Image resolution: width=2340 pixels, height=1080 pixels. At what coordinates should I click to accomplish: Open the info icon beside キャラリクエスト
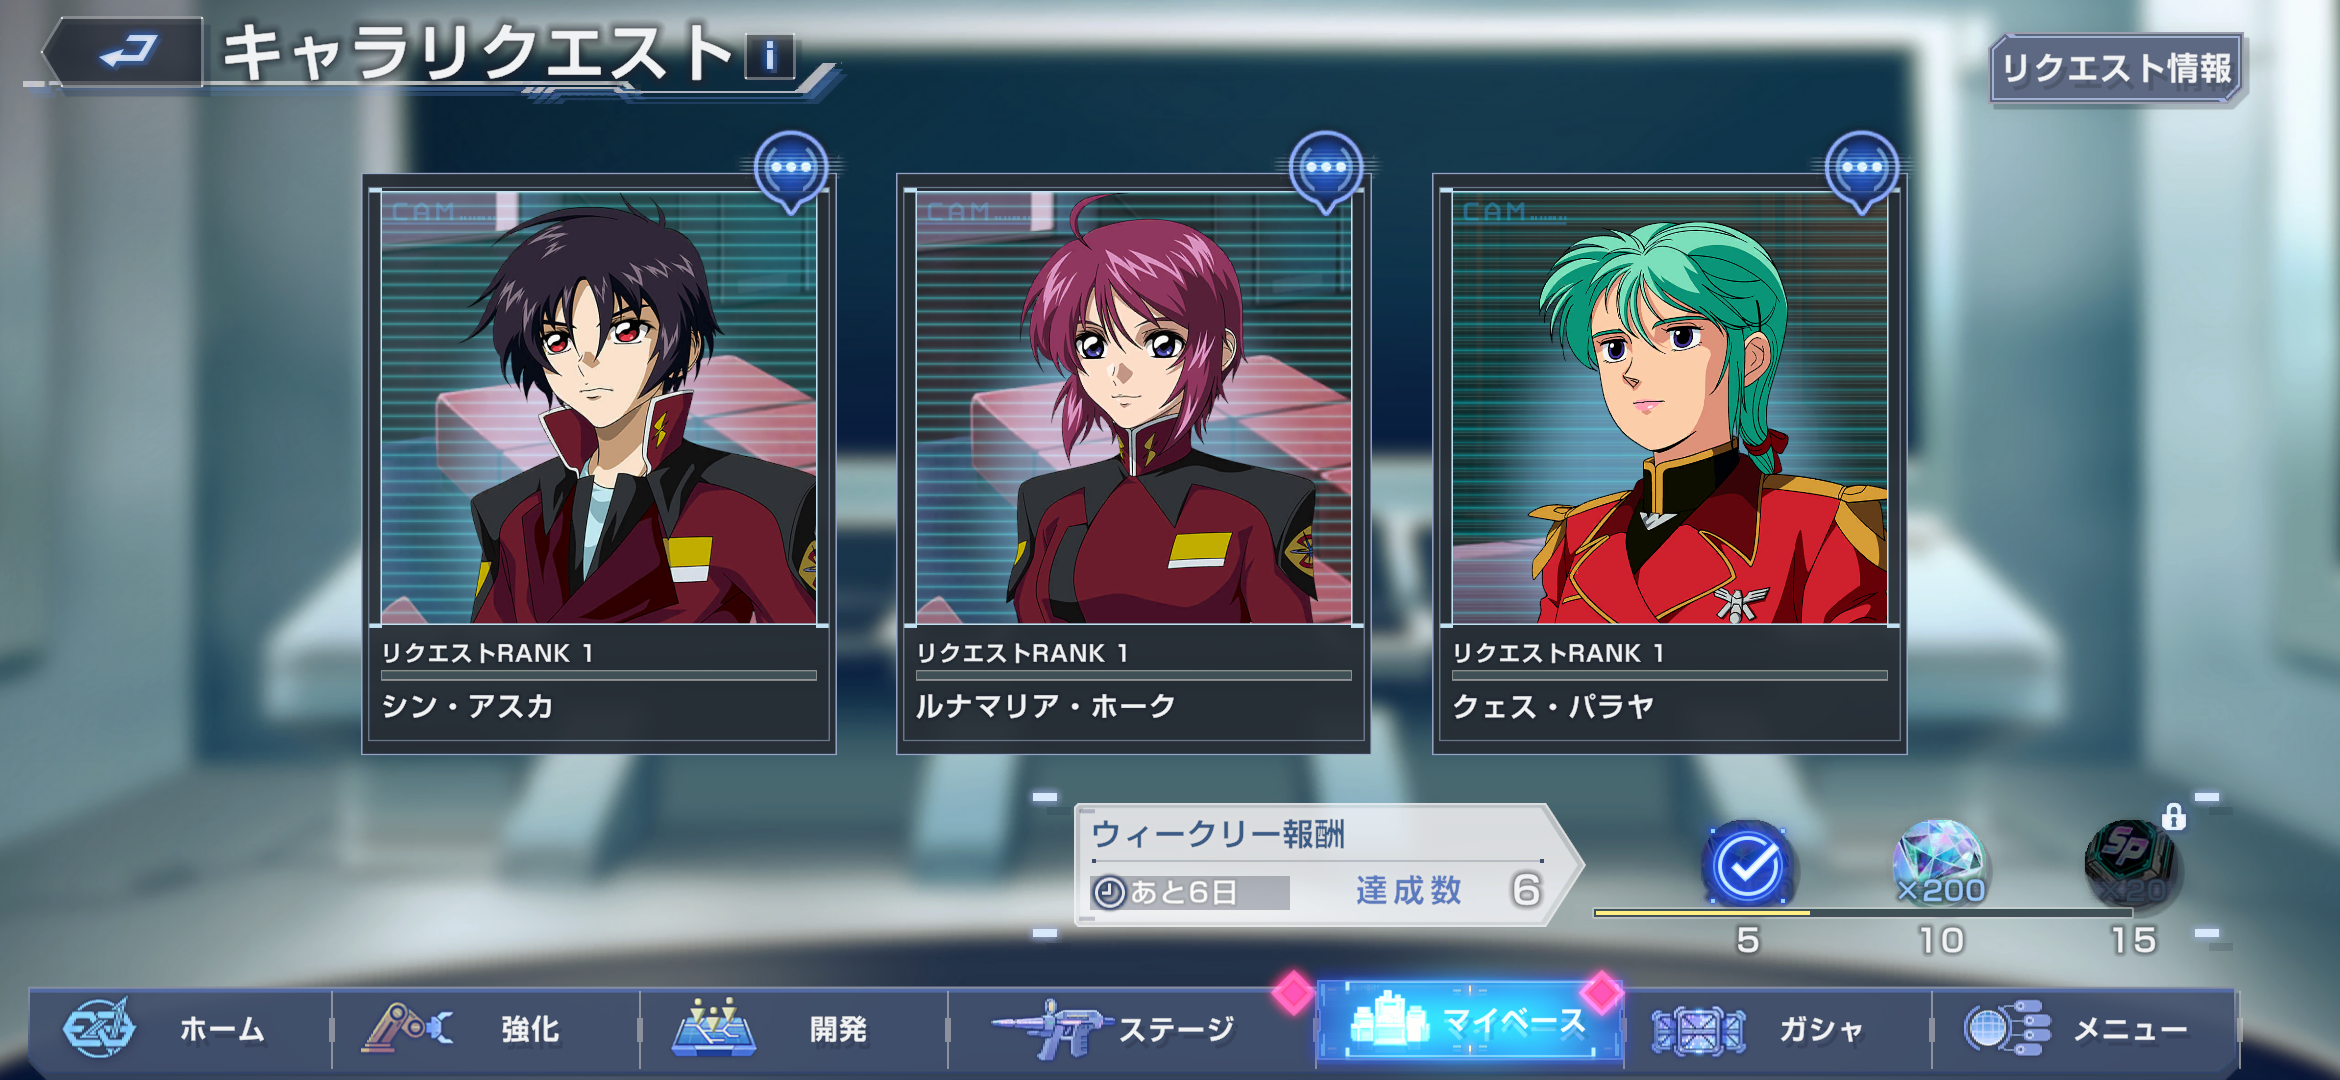(x=770, y=56)
